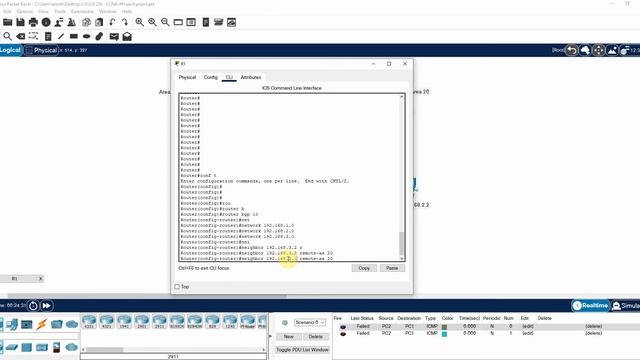Open the Activity Wizard round icon
Viewport: 640px width, 360px height.
(46, 22)
